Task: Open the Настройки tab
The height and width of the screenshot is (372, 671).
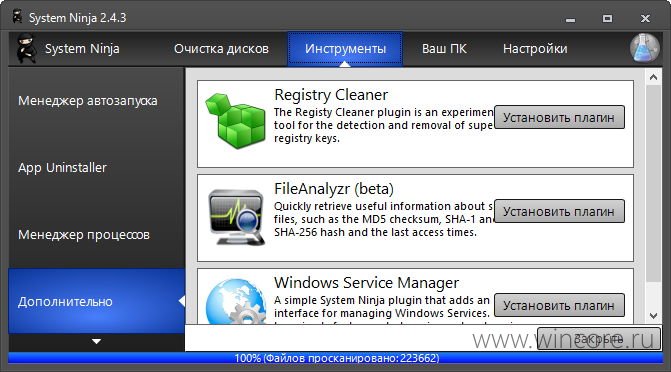Action: 535,49
